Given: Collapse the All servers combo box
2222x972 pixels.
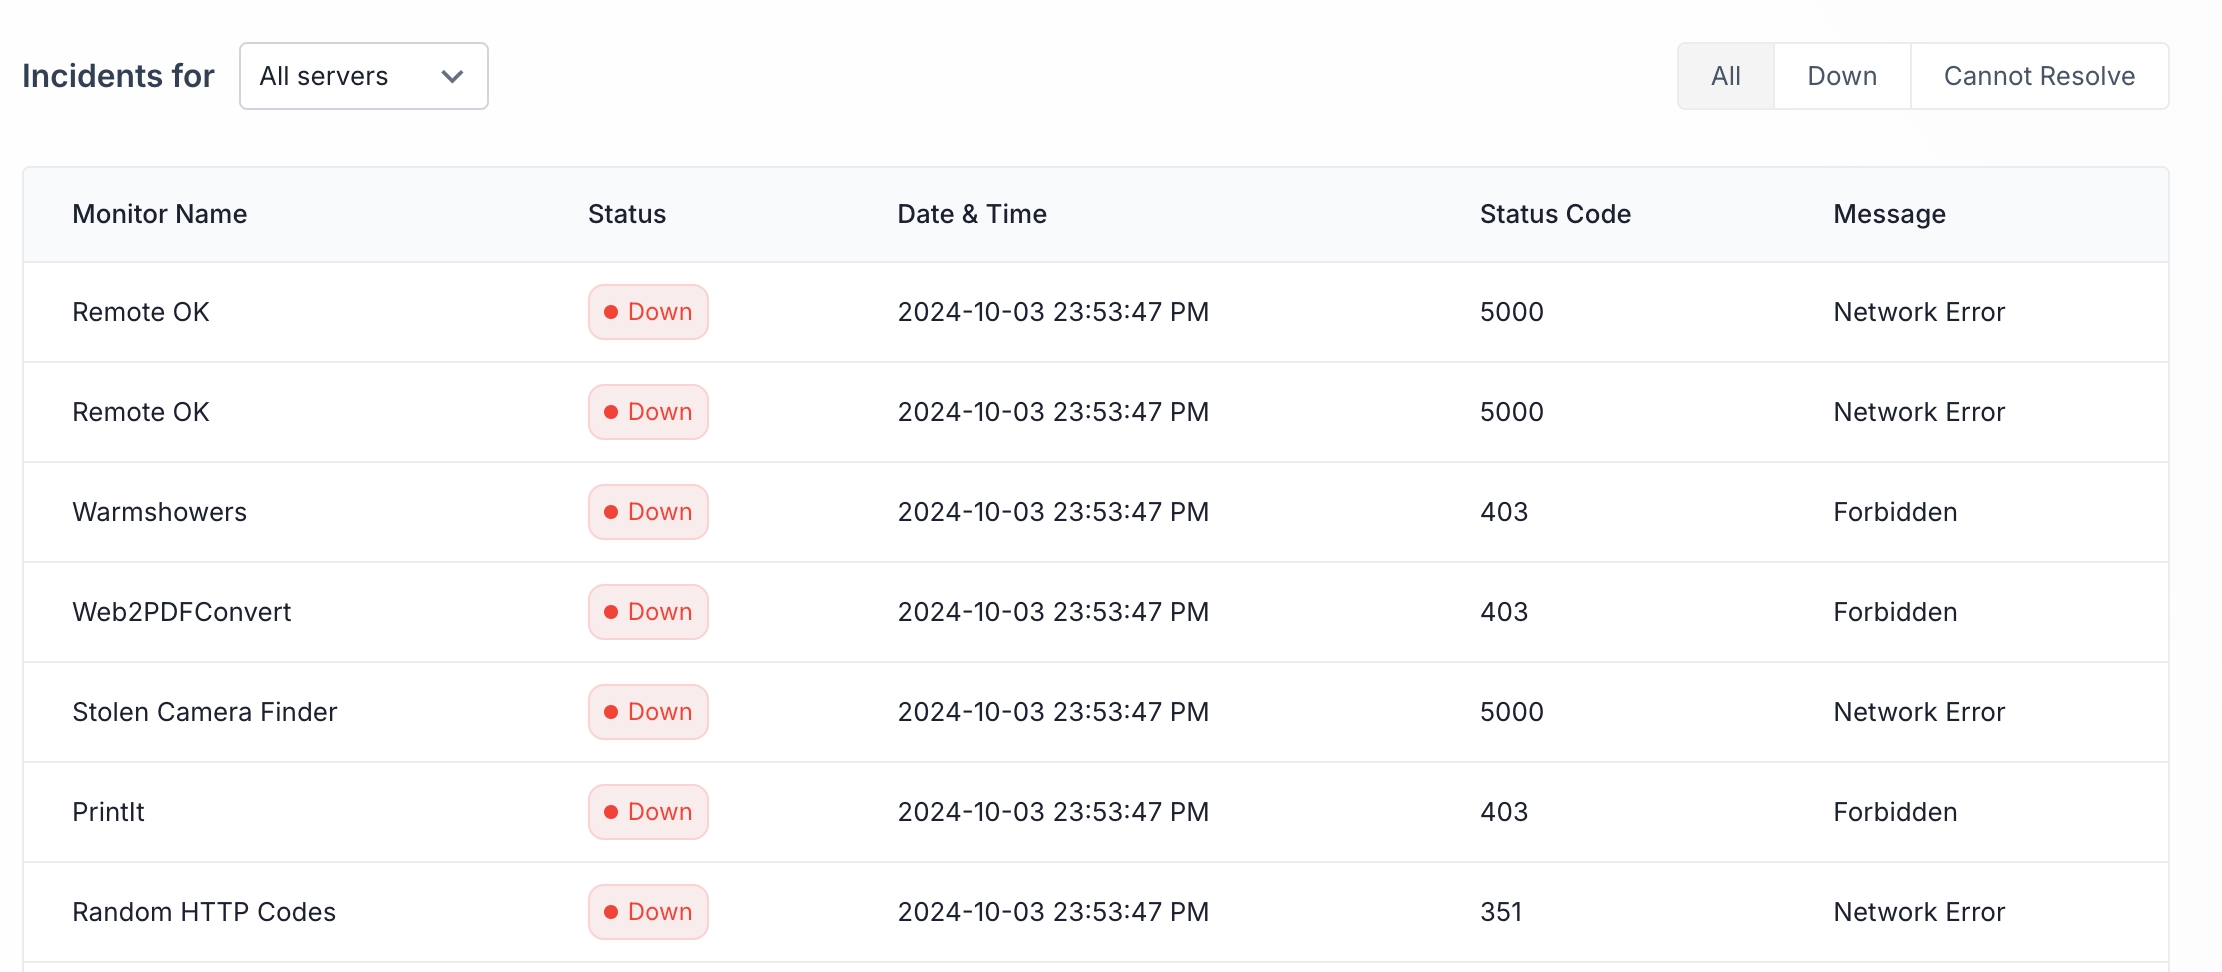Looking at the screenshot, I should pos(363,76).
